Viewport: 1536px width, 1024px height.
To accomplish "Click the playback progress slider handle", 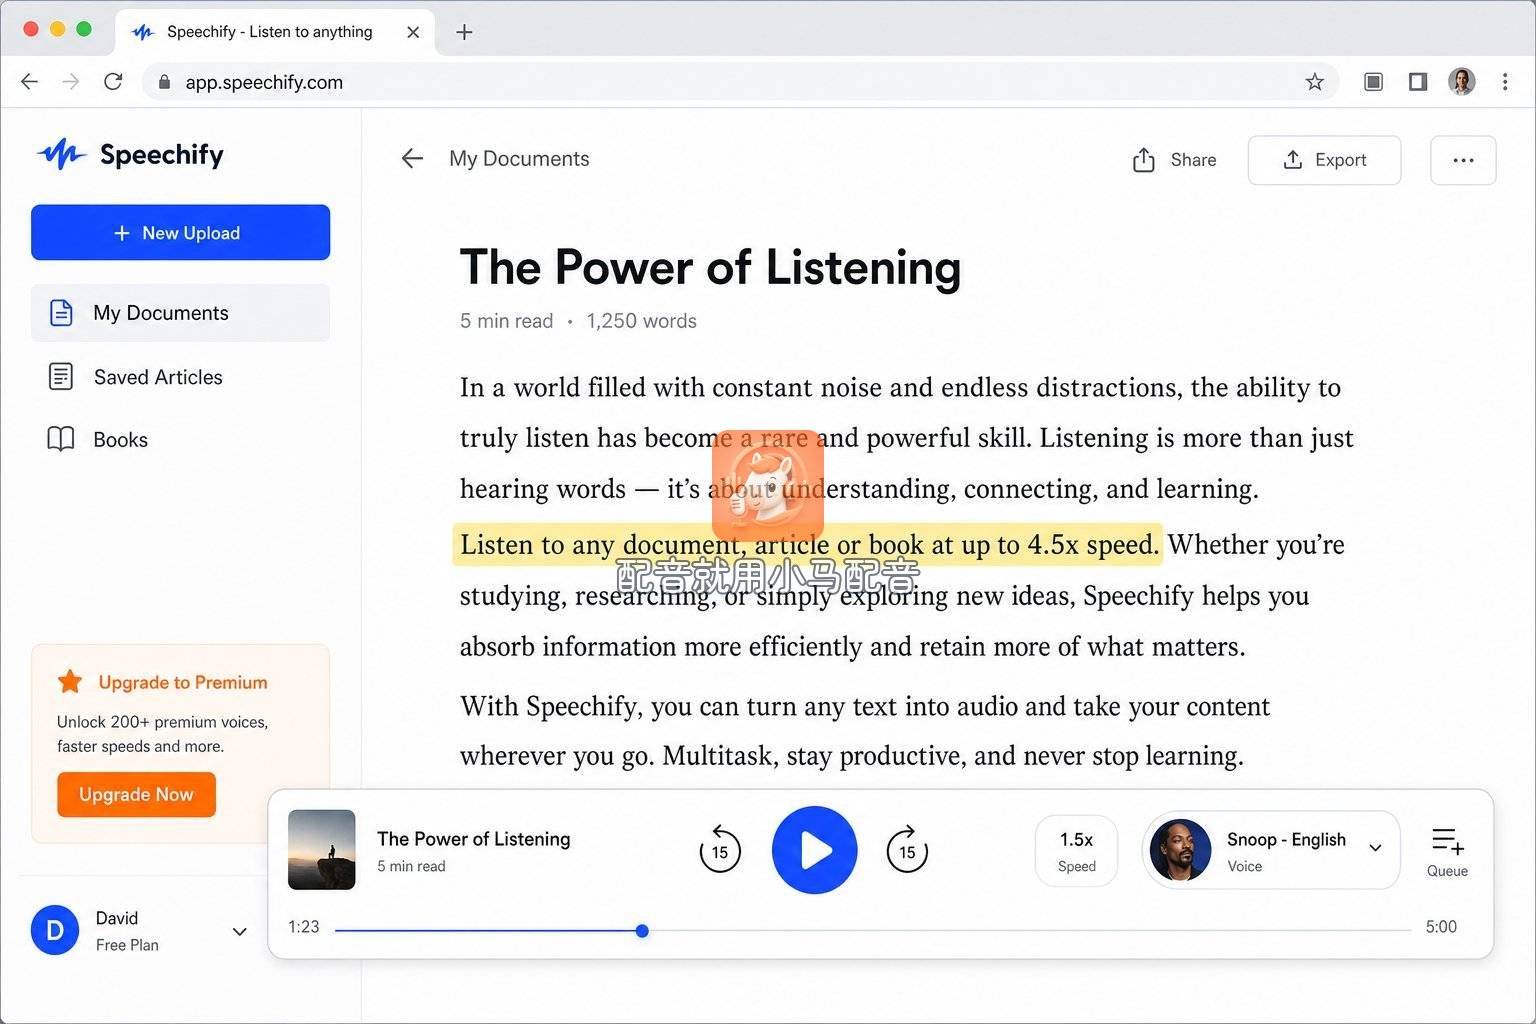I will (x=642, y=931).
